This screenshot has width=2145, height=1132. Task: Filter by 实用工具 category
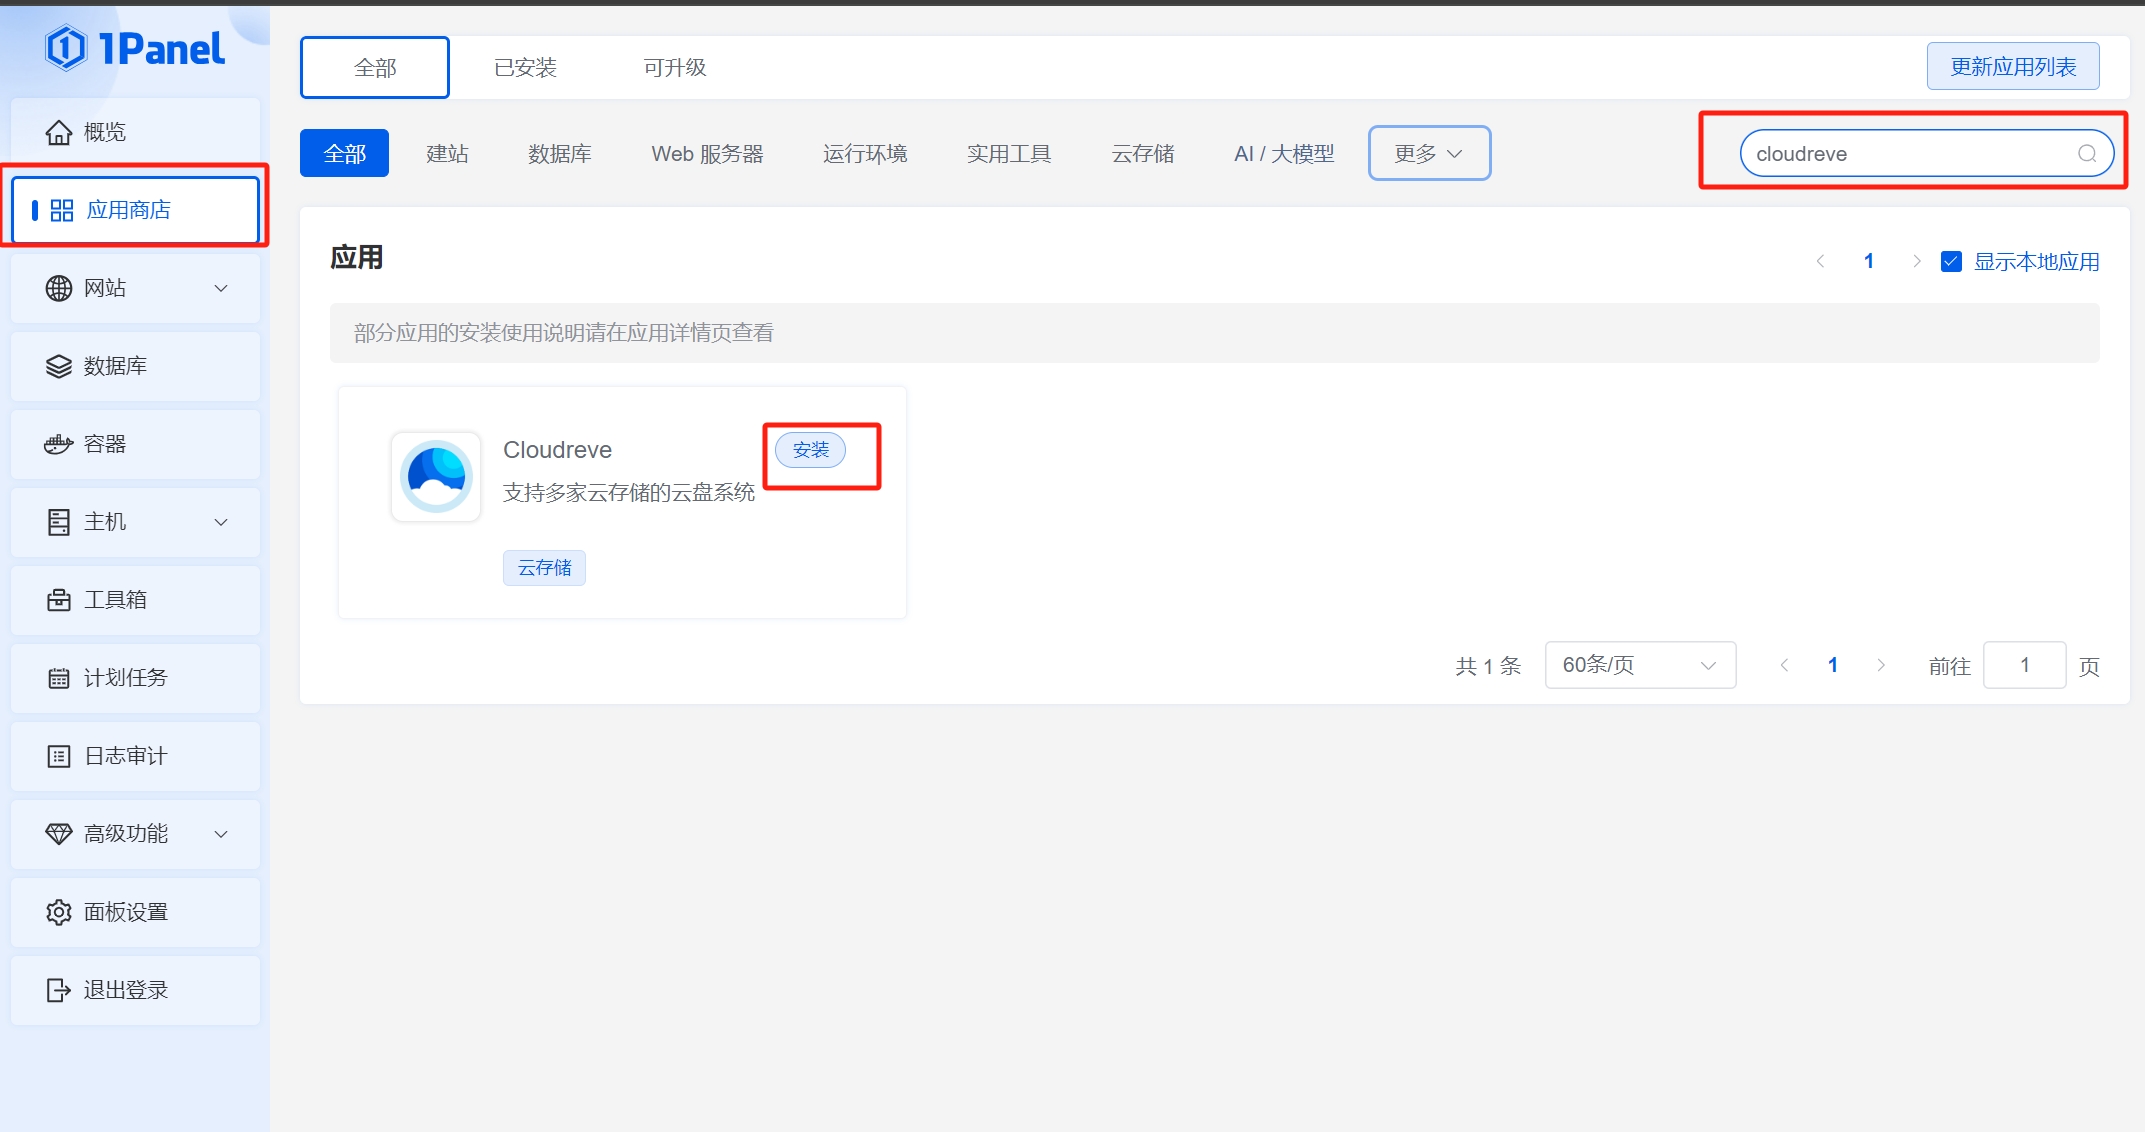[1009, 154]
